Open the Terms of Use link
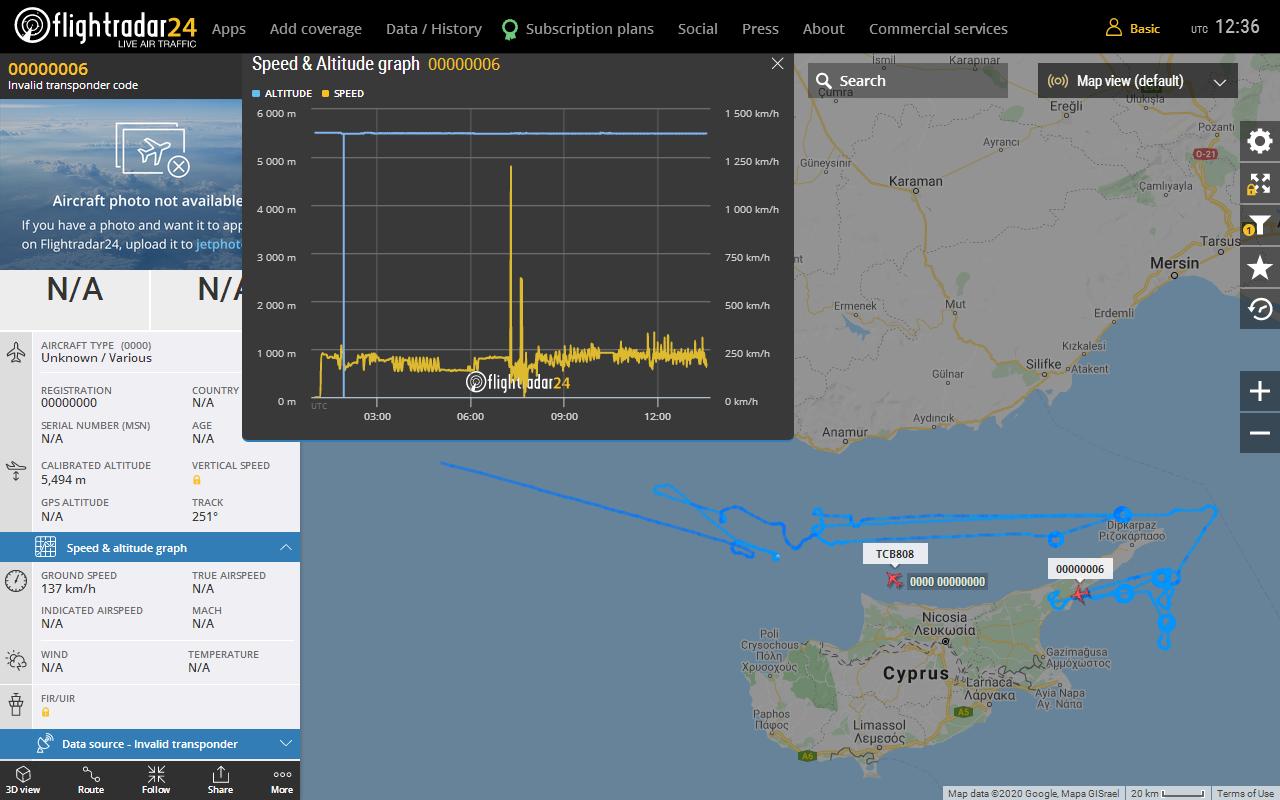This screenshot has width=1280, height=800. point(1245,793)
